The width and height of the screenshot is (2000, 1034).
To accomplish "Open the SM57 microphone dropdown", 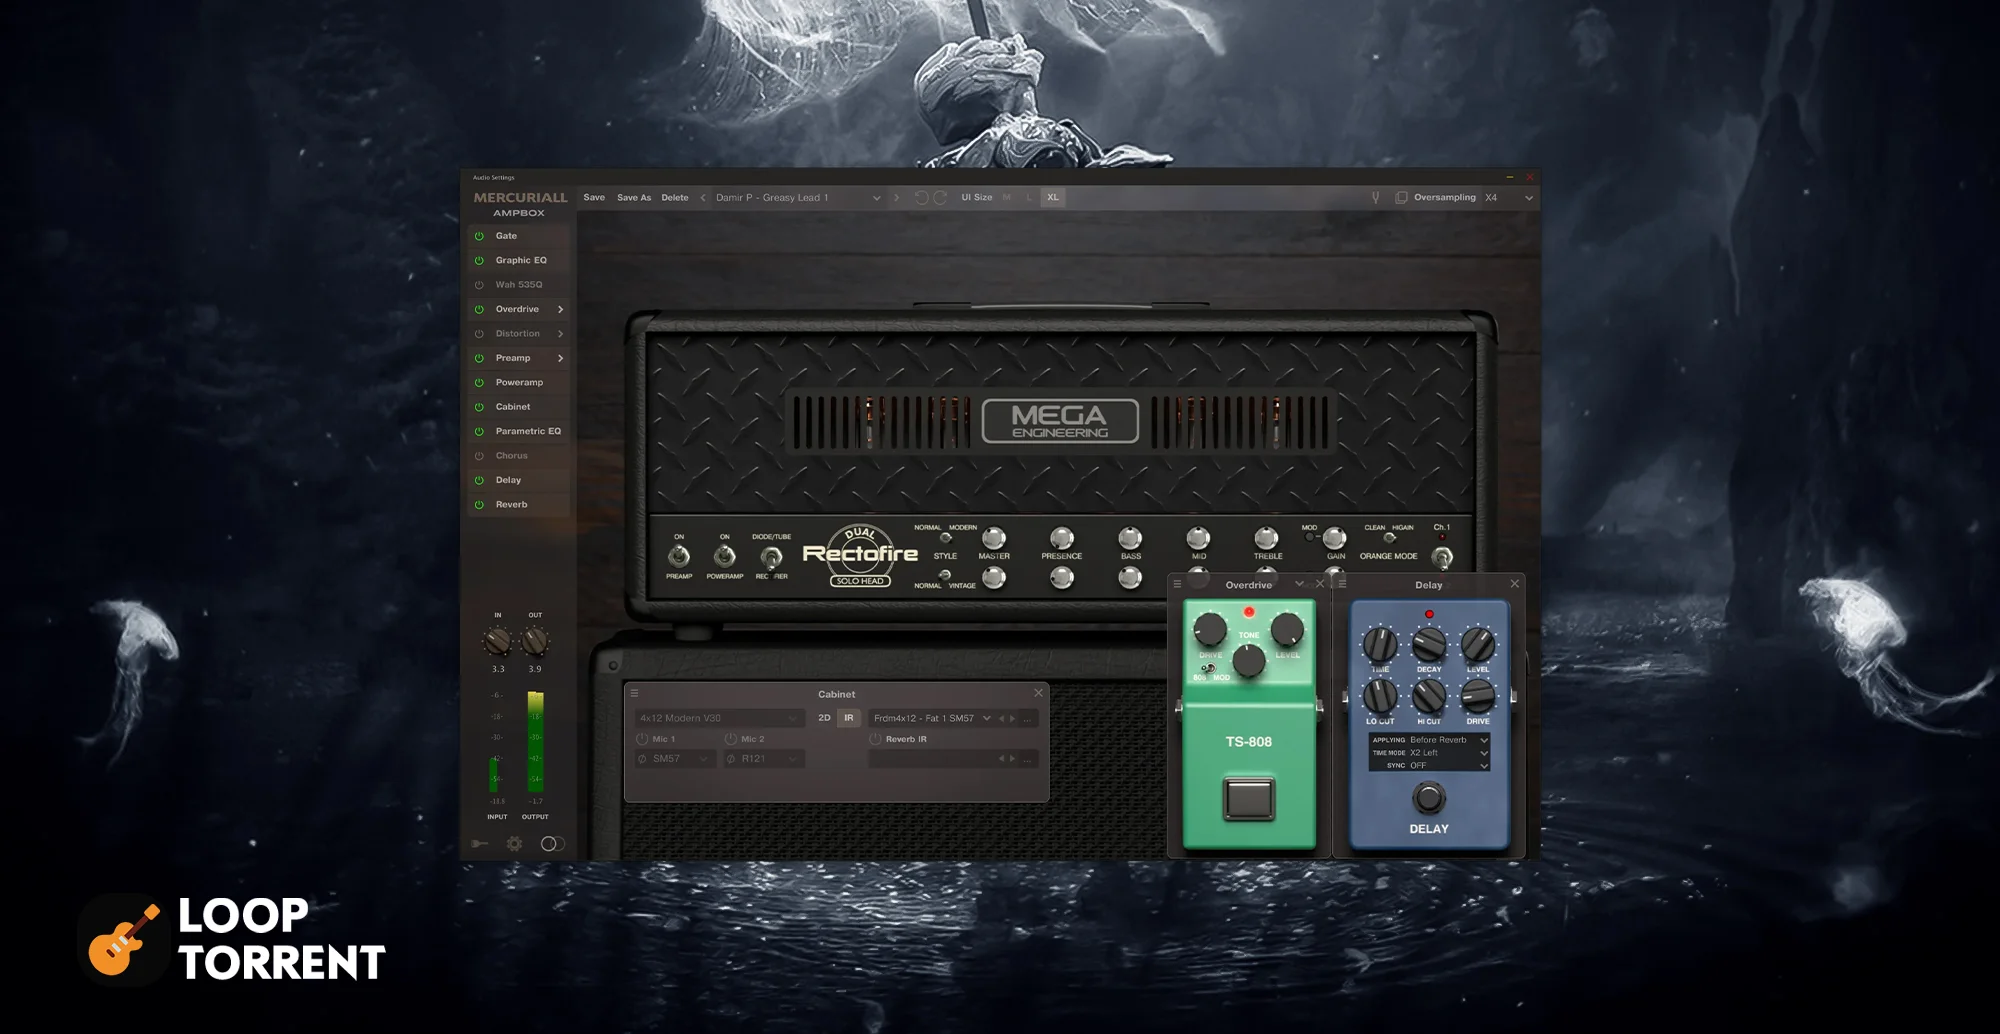I will click(x=676, y=759).
